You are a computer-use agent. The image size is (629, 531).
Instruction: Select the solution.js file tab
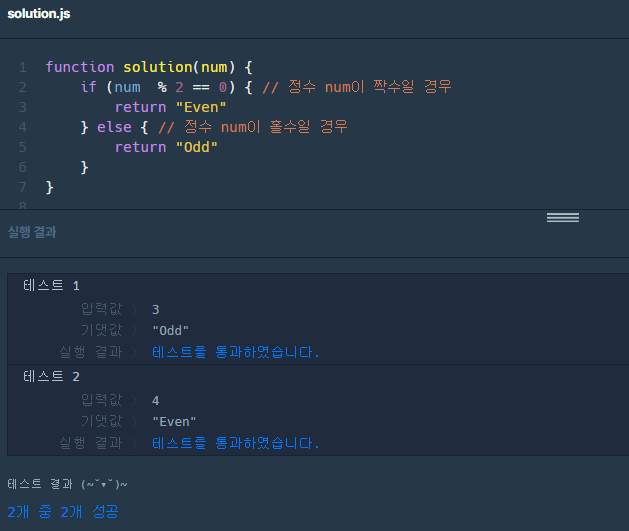coord(39,14)
